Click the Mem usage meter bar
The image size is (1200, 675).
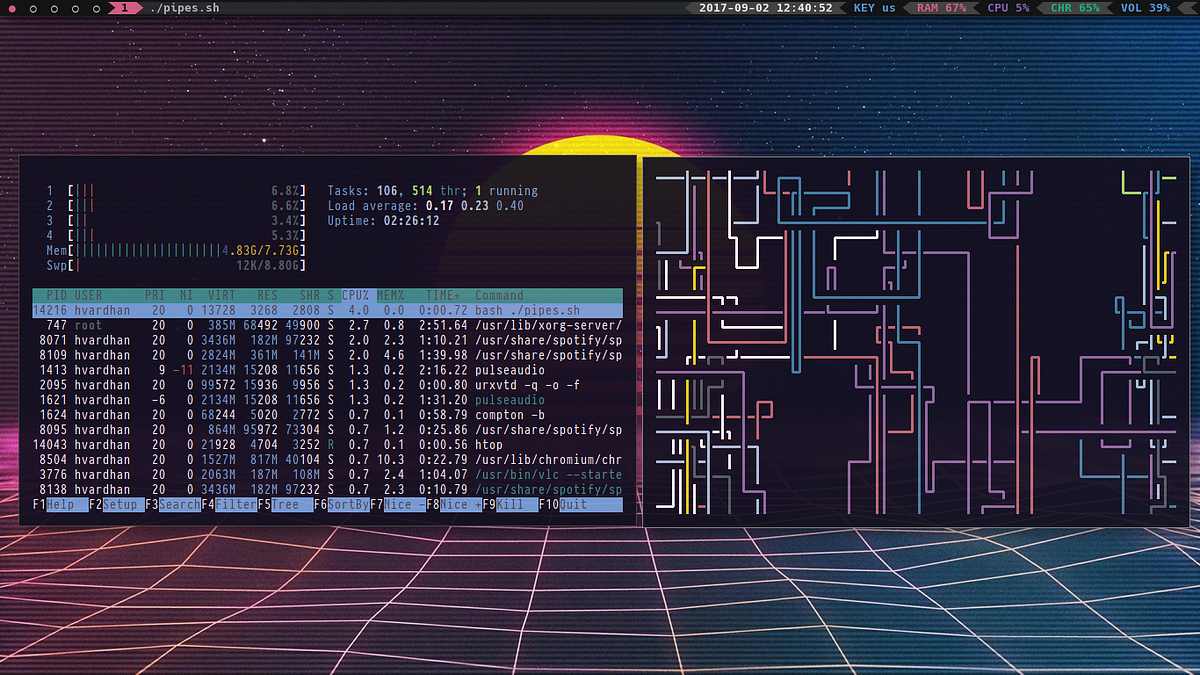[x=180, y=250]
